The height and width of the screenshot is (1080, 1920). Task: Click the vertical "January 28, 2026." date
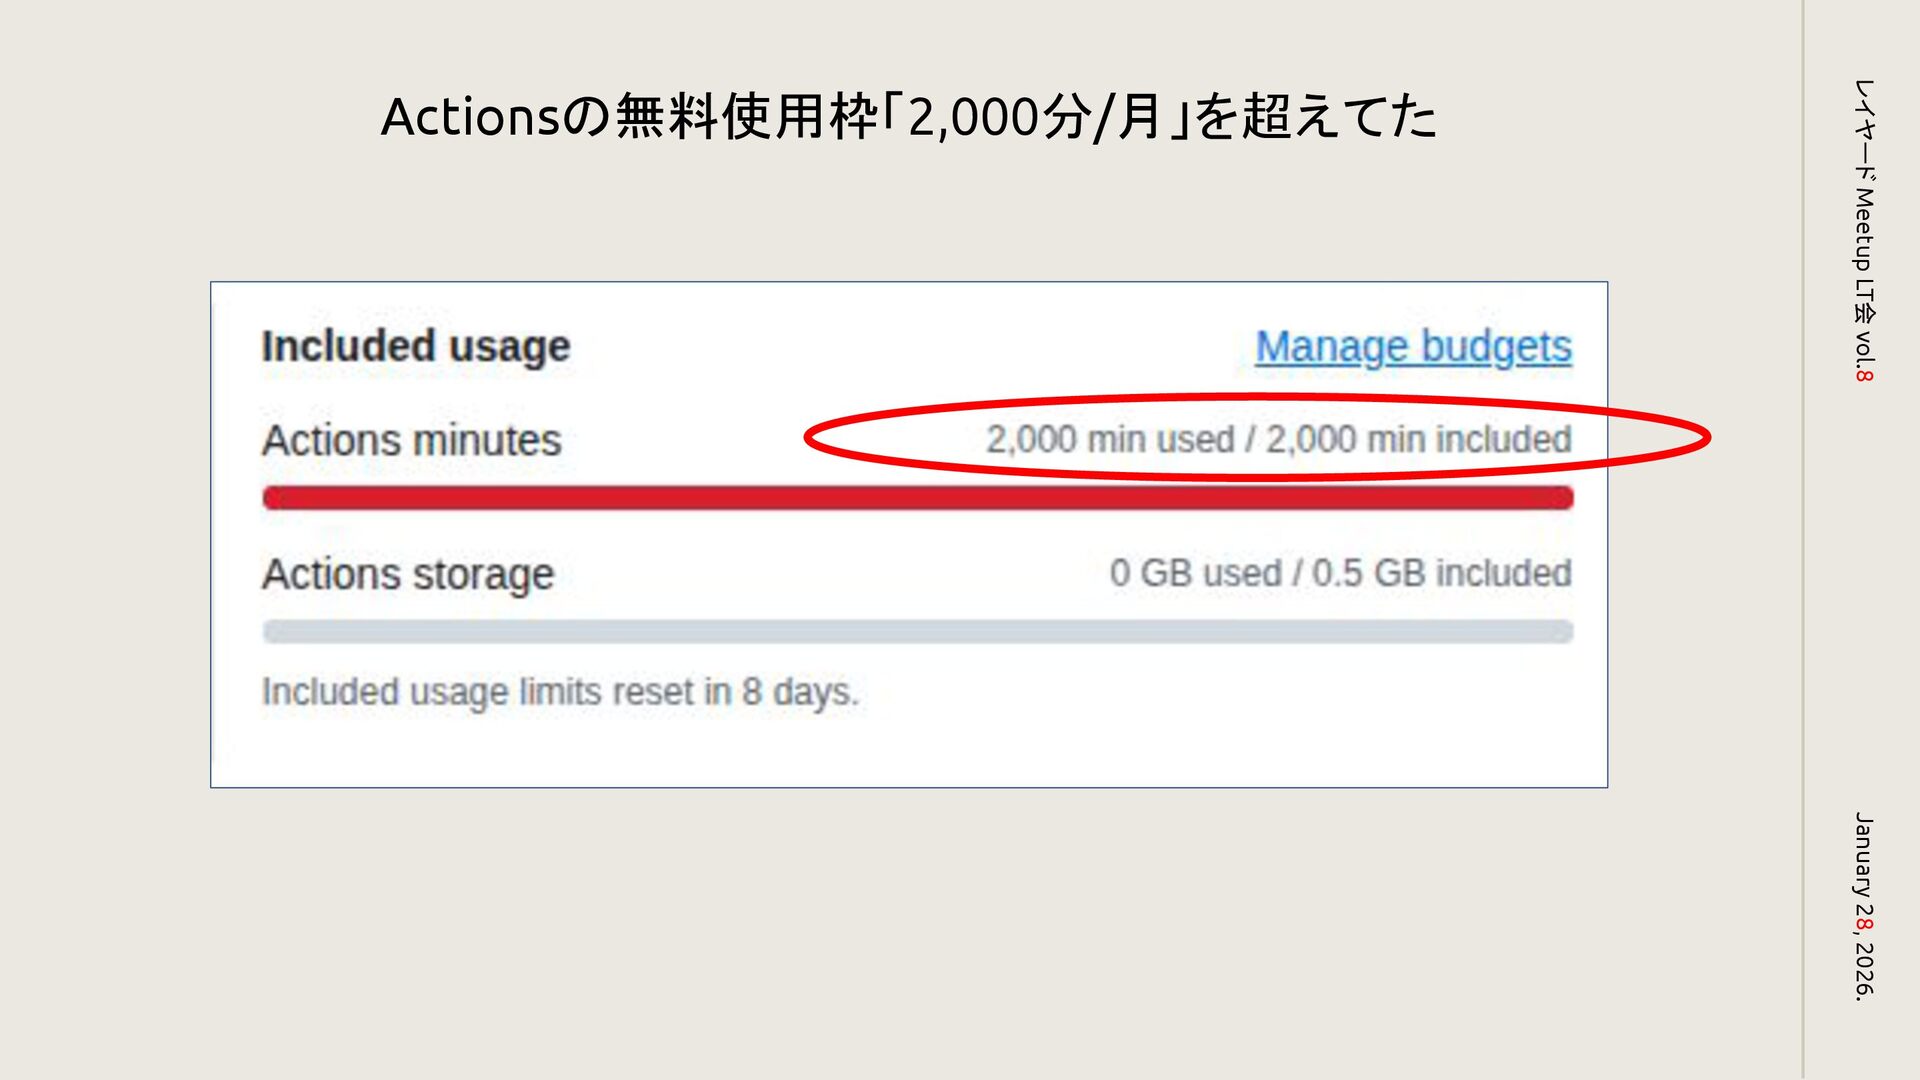(1864, 905)
